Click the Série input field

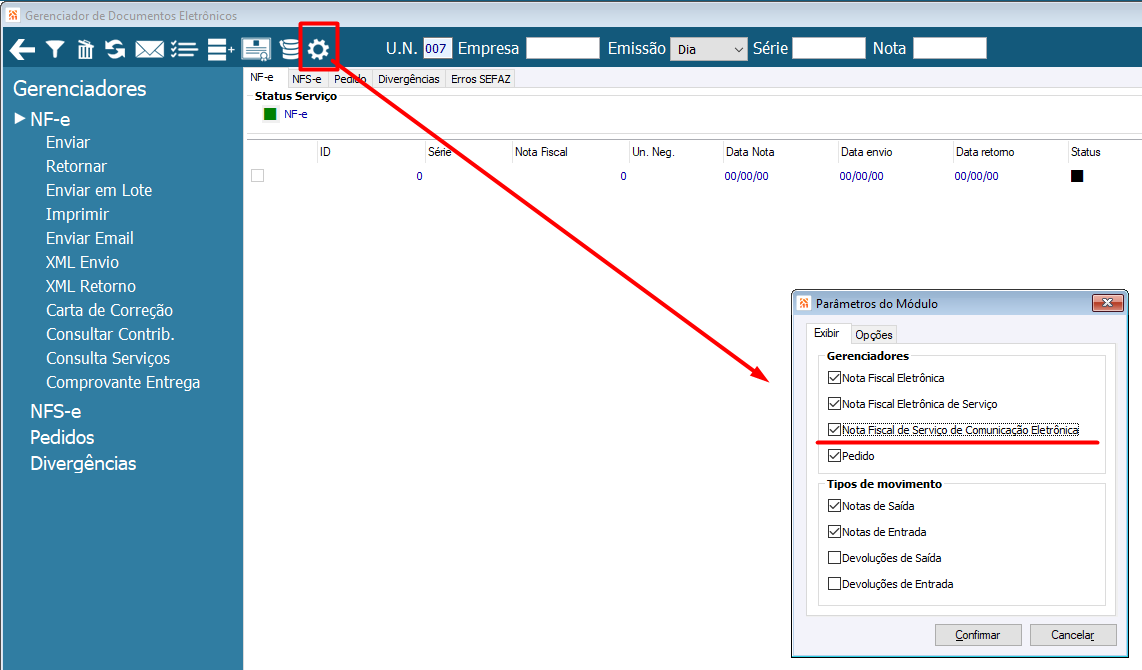point(828,49)
